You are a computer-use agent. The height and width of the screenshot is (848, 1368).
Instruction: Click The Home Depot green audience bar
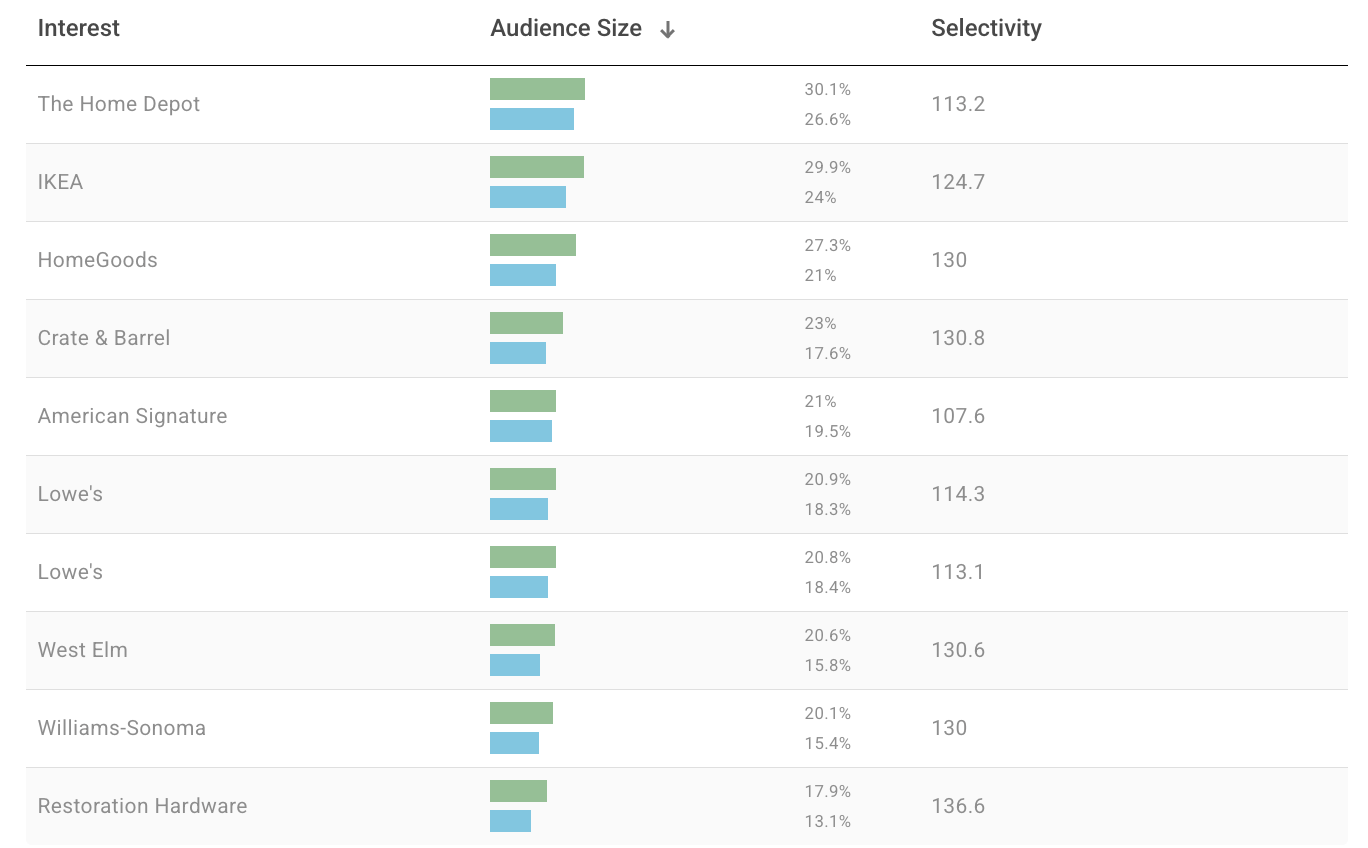pos(537,89)
